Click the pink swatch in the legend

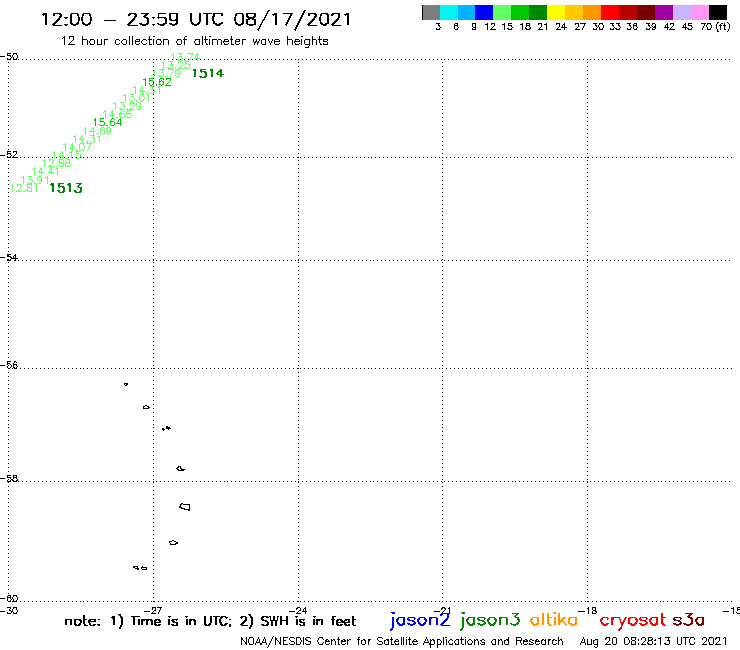pyautogui.click(x=700, y=12)
